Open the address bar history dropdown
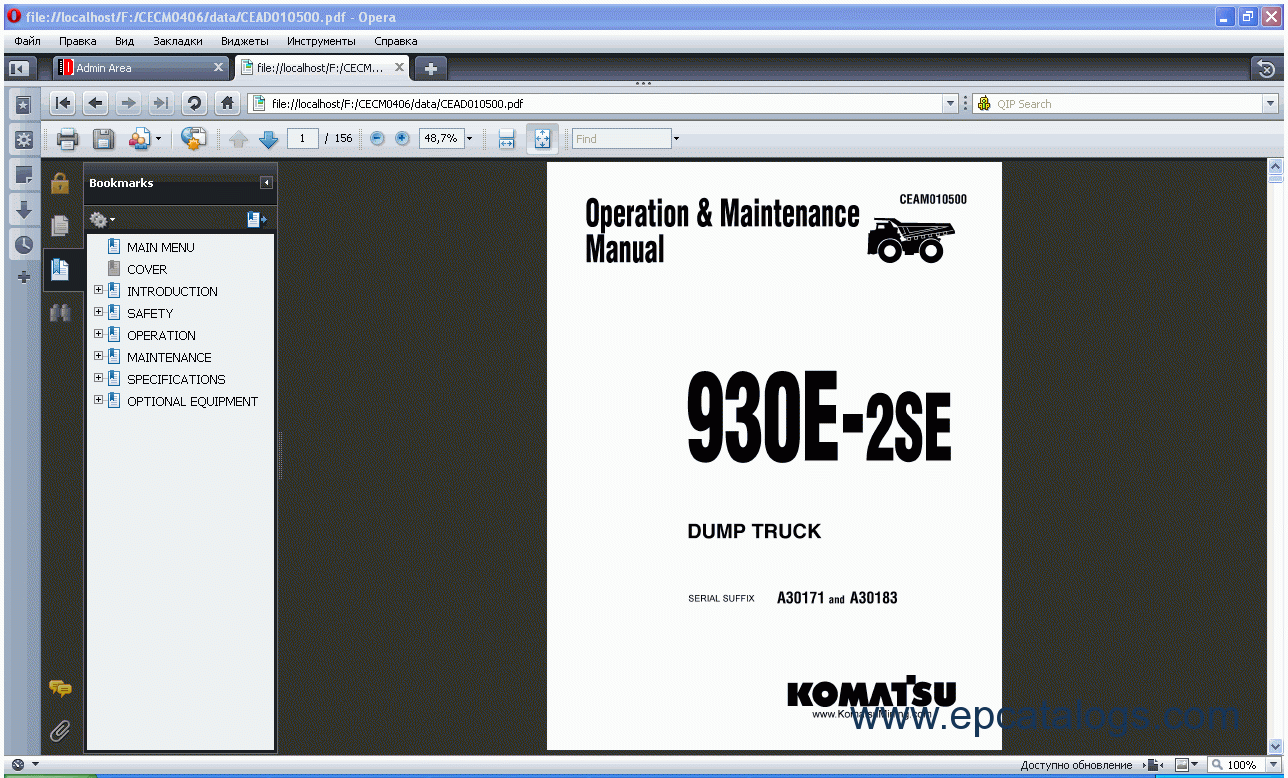Viewport: 1288px width, 778px height. tap(950, 103)
